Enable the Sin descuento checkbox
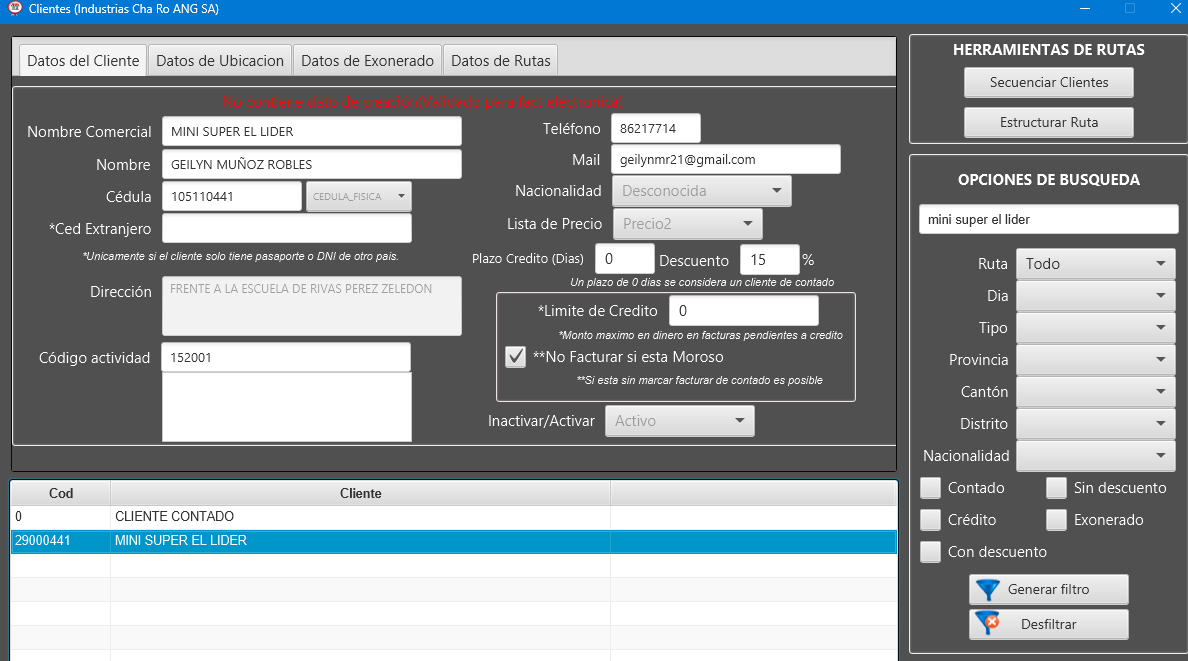Image resolution: width=1188 pixels, height=661 pixels. pyautogui.click(x=1057, y=488)
